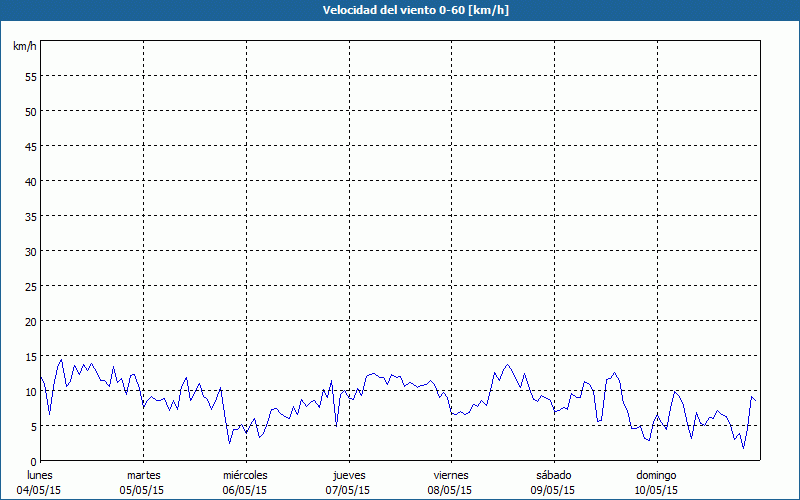Click the km/h unit label on the y-axis
The height and width of the screenshot is (500, 800).
click(25, 47)
